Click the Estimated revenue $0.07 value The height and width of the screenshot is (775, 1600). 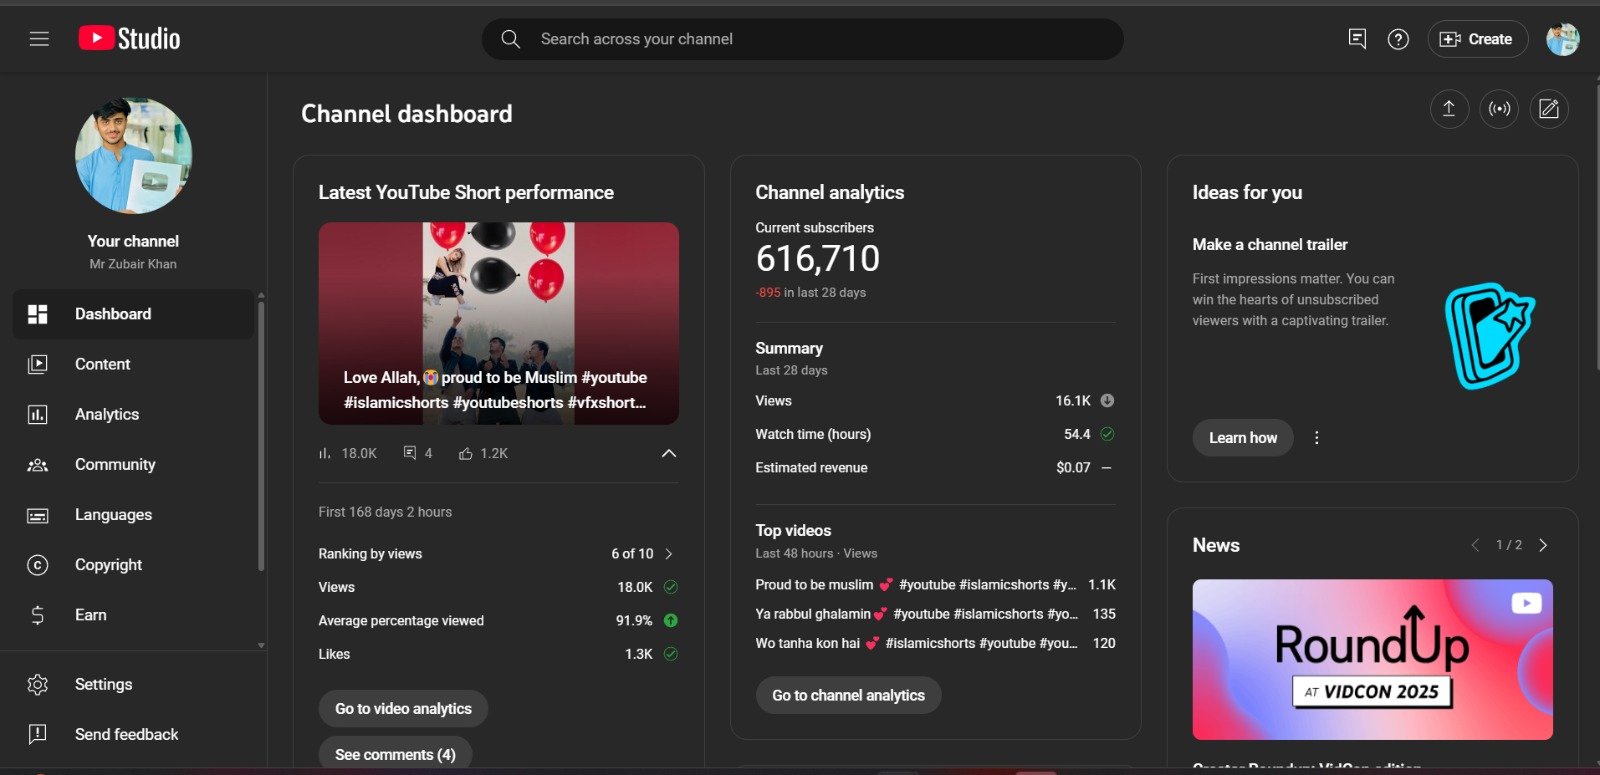1073,468
